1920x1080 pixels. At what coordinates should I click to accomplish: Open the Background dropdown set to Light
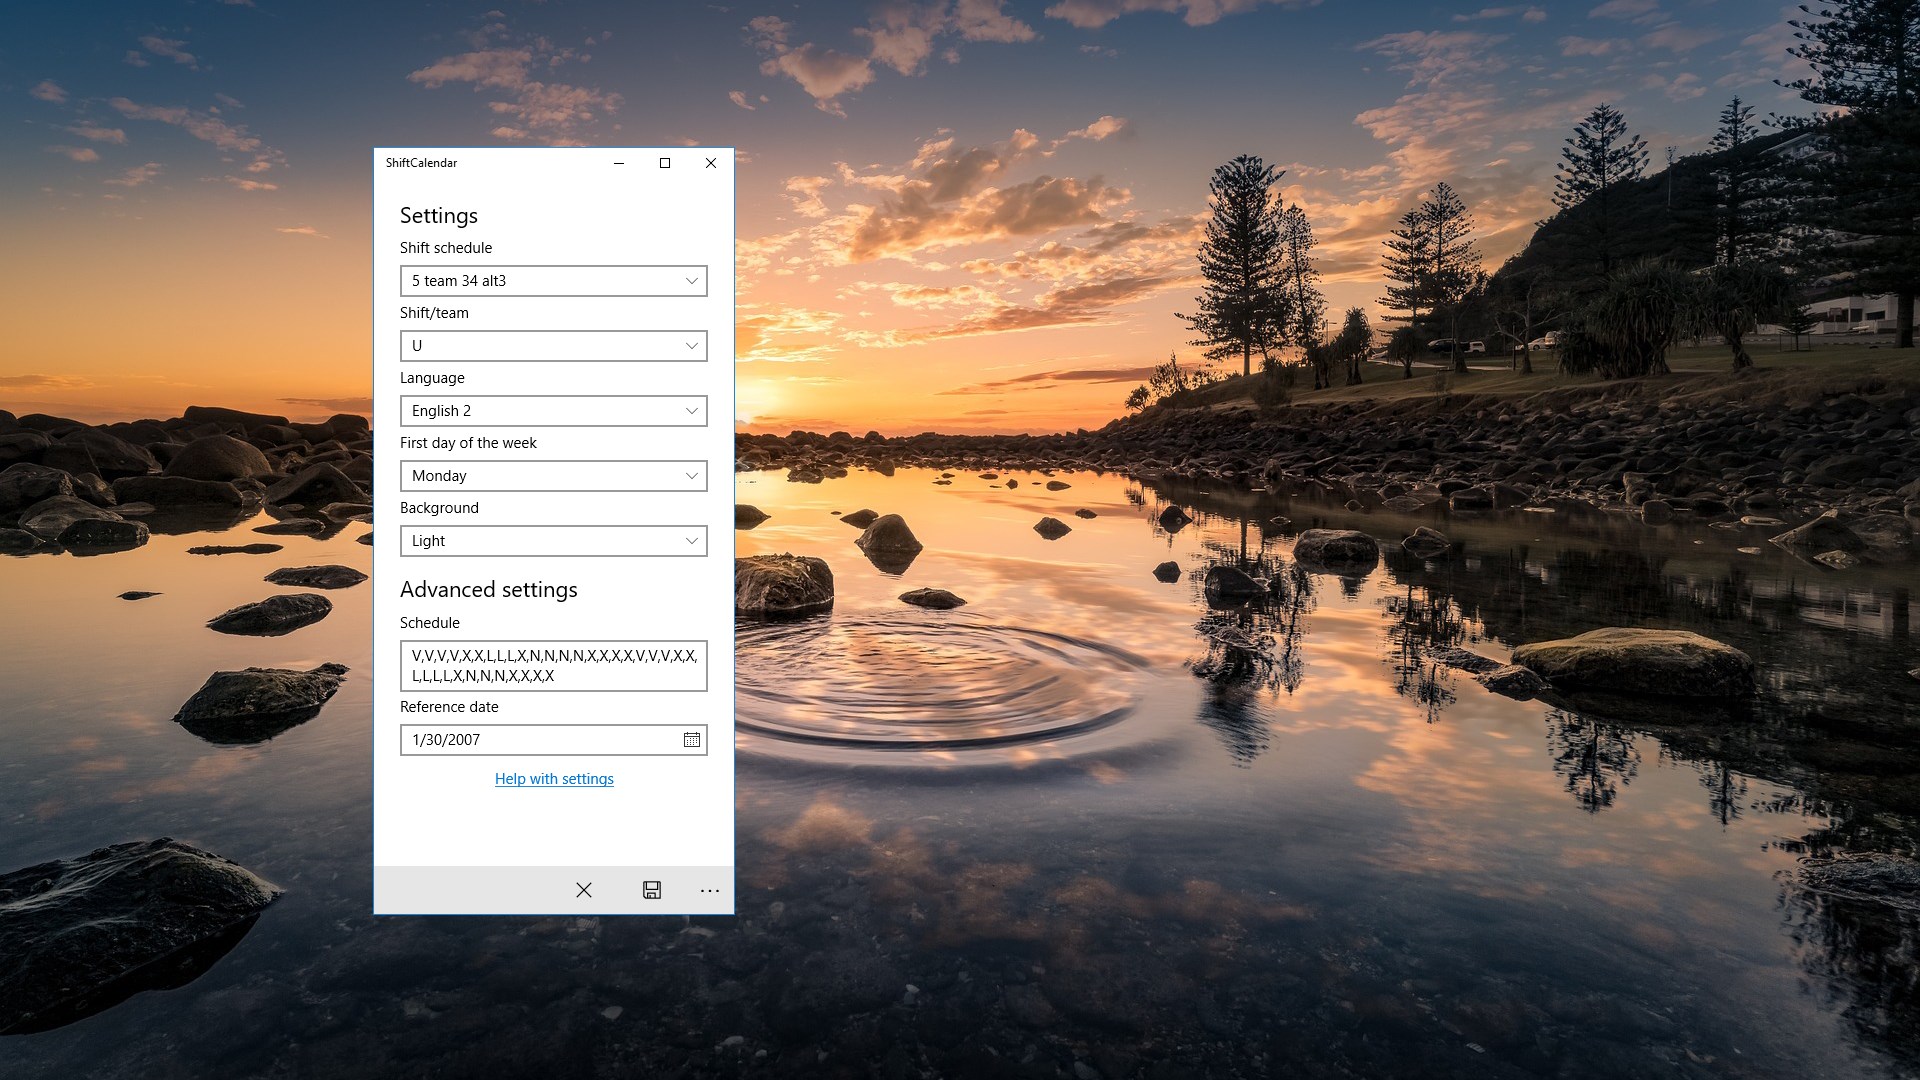tap(553, 541)
